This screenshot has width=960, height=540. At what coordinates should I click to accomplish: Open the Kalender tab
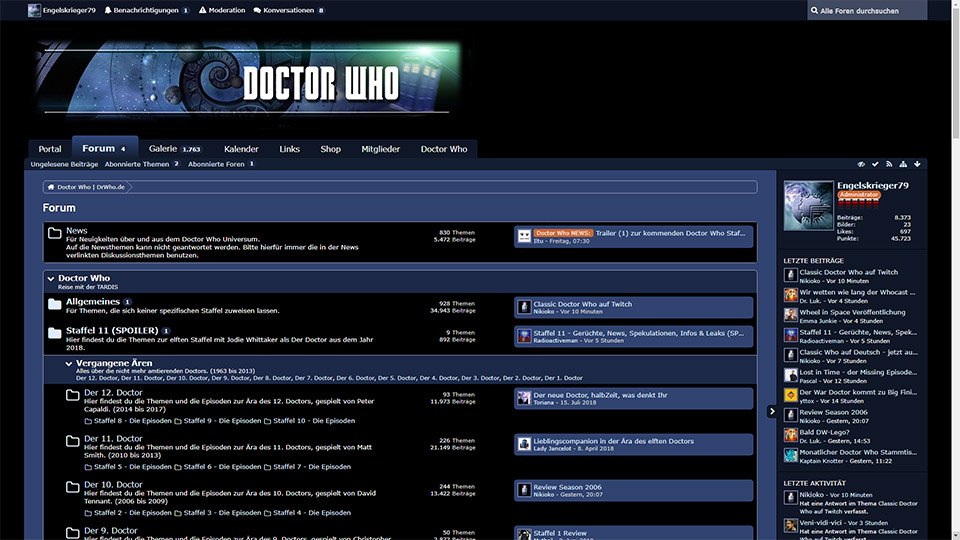pos(241,149)
